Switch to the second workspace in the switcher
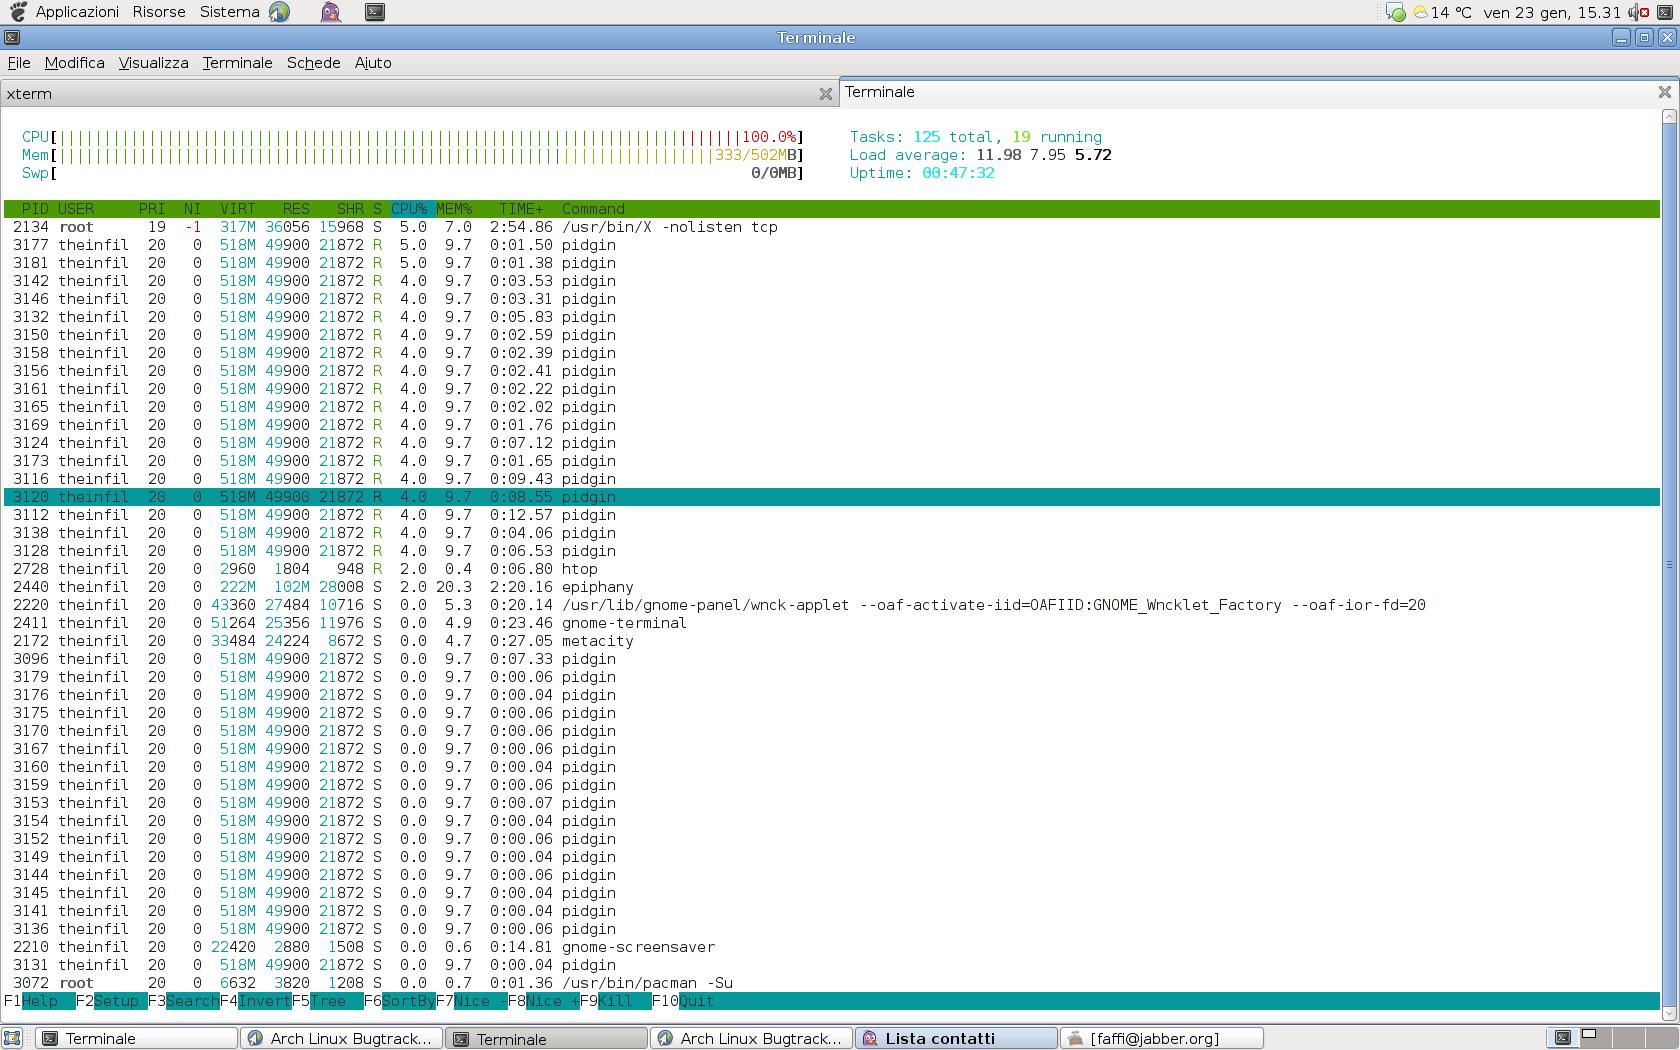 click(x=1589, y=1038)
